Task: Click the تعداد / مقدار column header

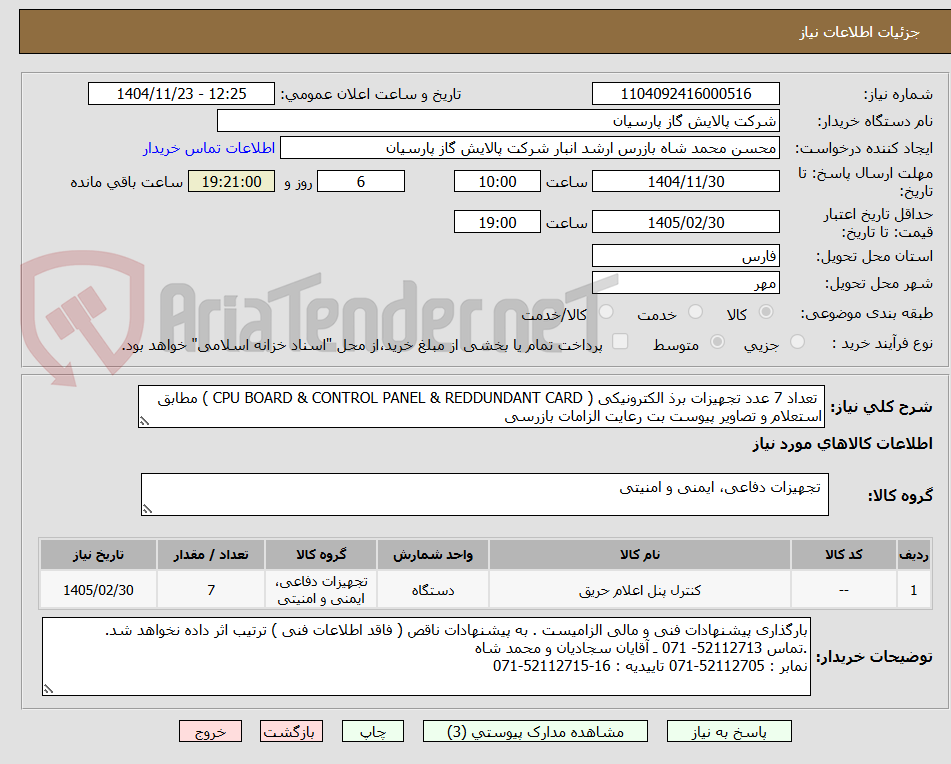Action: tap(210, 555)
